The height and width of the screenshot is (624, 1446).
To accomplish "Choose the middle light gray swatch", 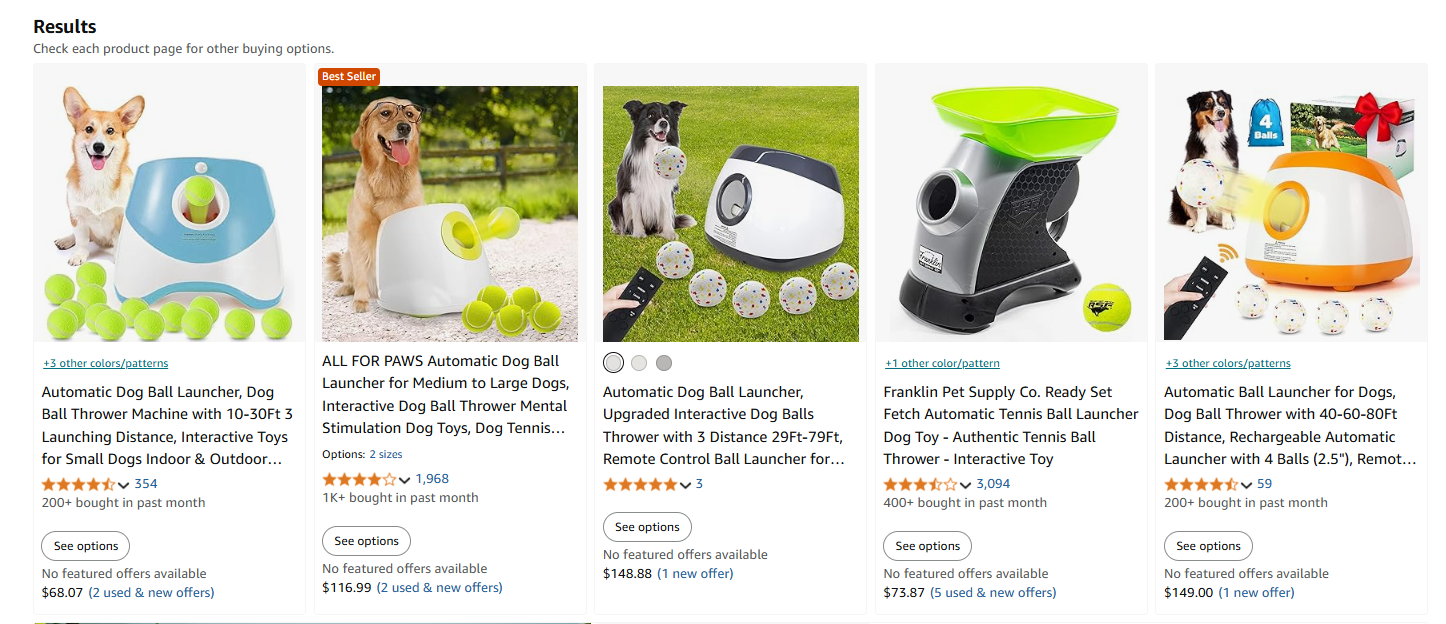I will tap(639, 363).
